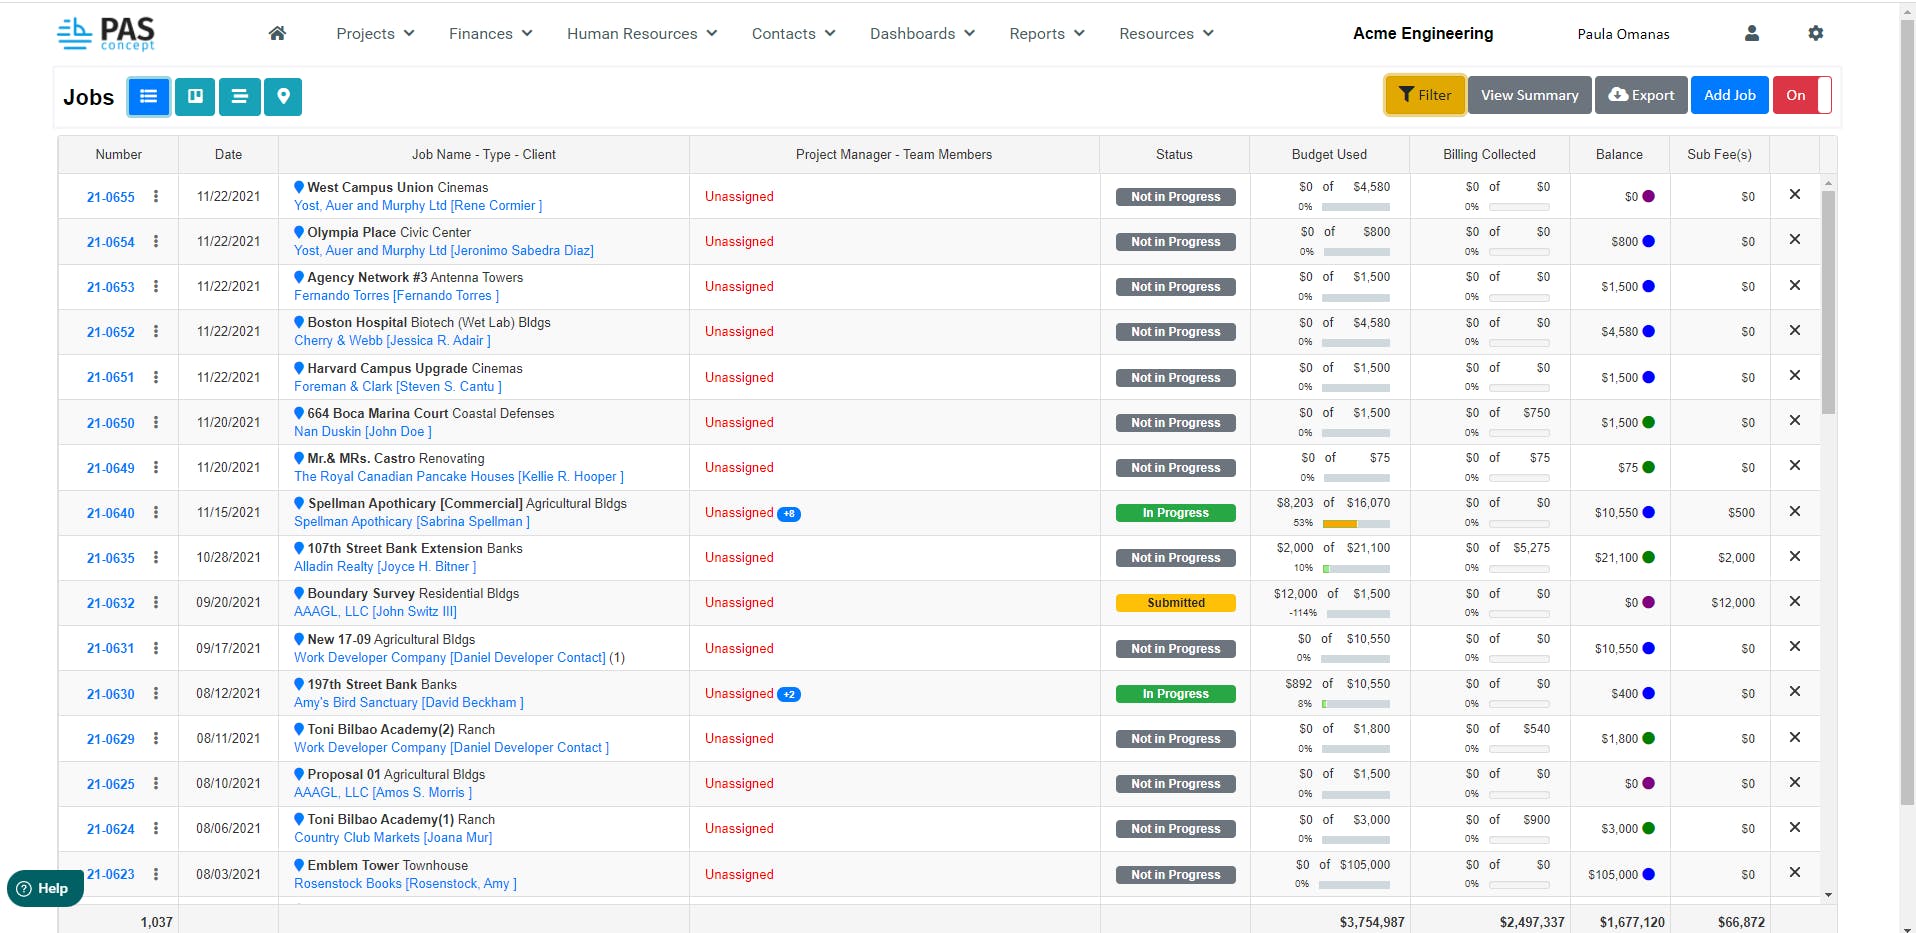Click the PAS concept logo

(106, 33)
